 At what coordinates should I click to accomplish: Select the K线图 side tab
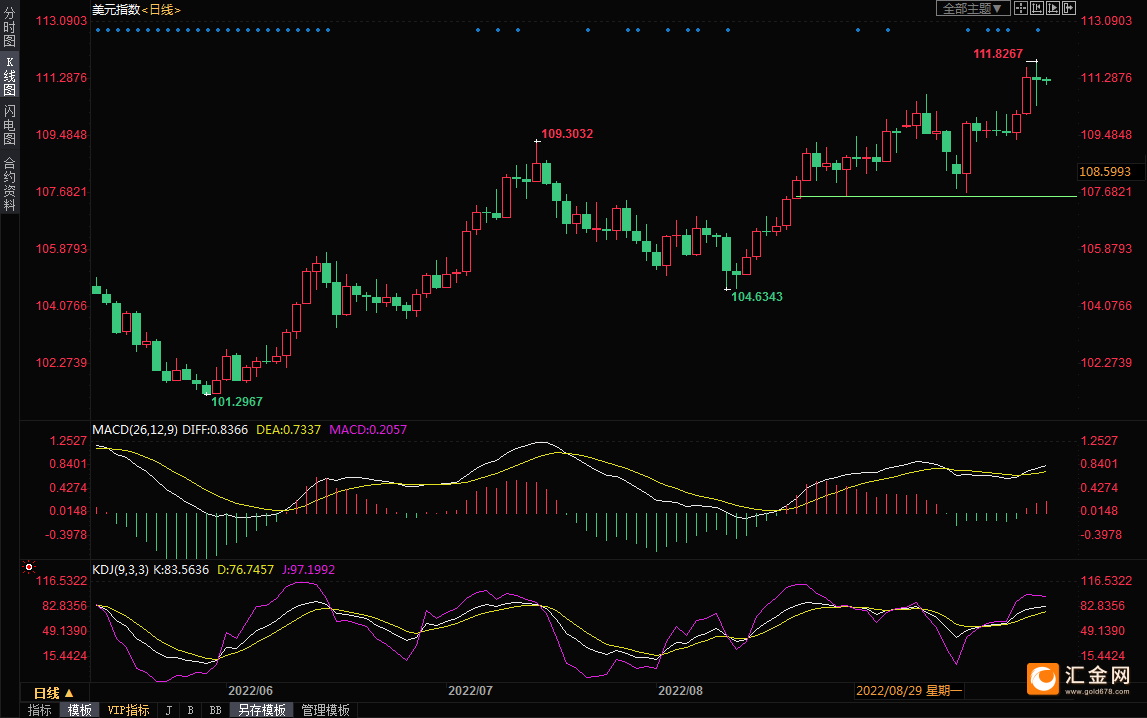click(x=9, y=76)
